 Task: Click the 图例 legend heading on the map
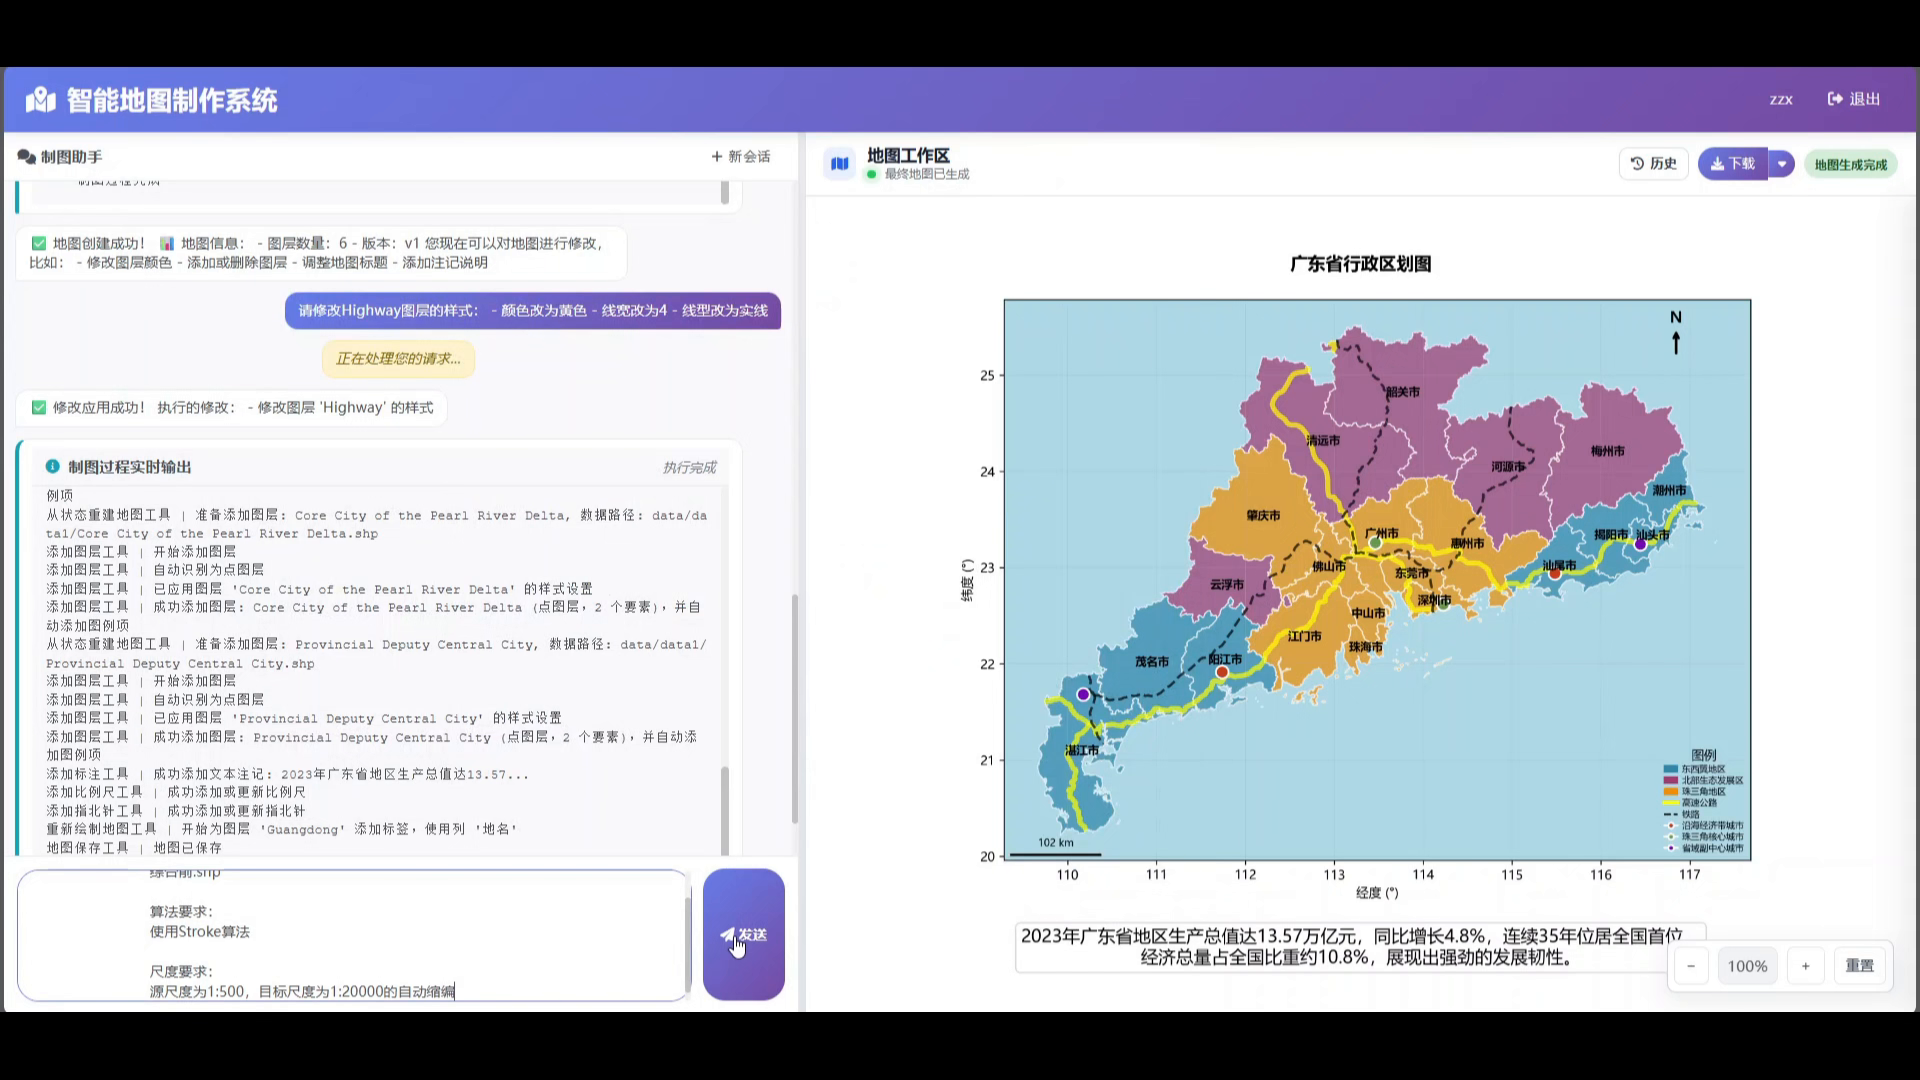tap(1704, 755)
